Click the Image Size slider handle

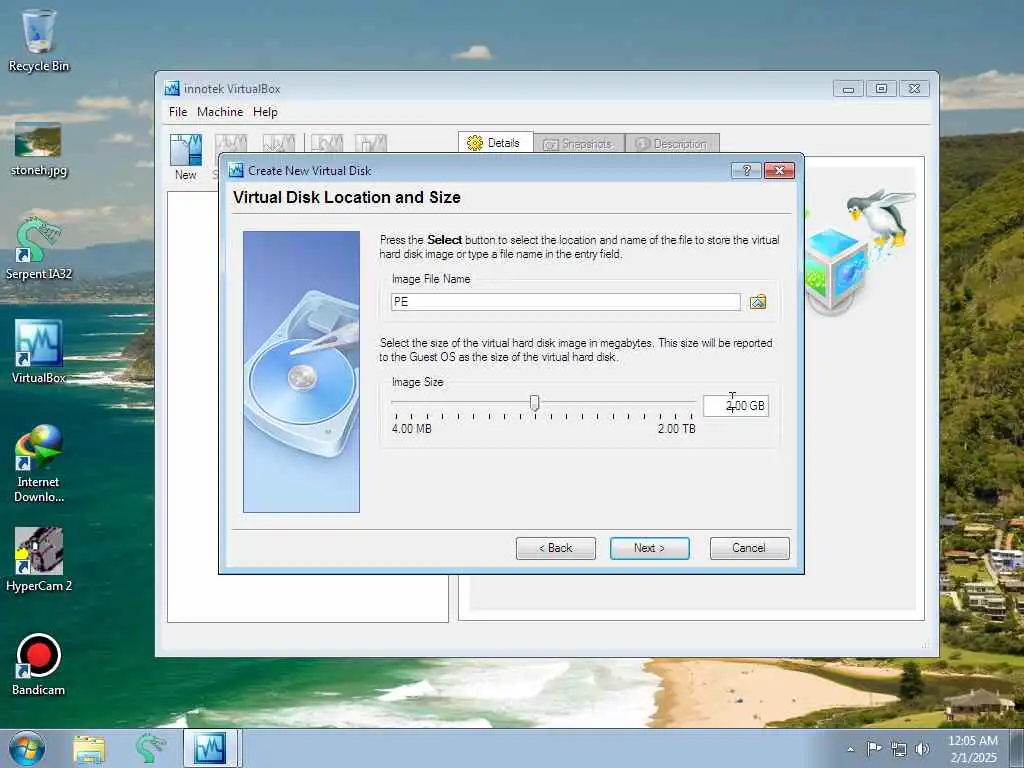[534, 403]
